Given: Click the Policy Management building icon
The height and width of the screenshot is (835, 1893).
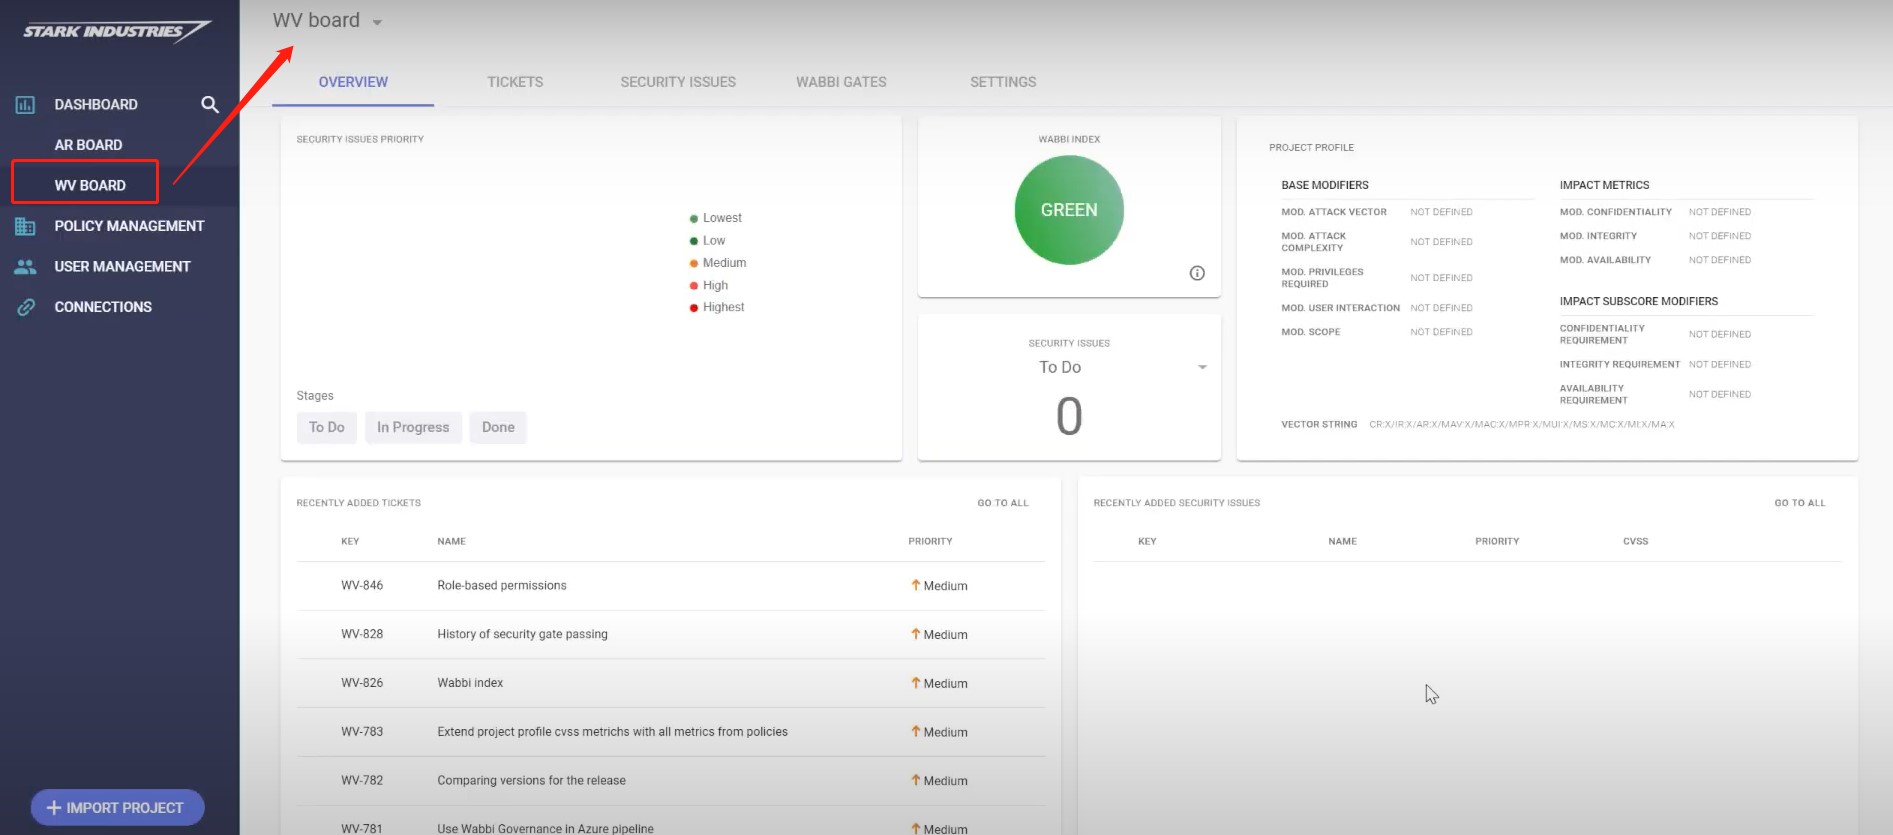Looking at the screenshot, I should coord(25,227).
